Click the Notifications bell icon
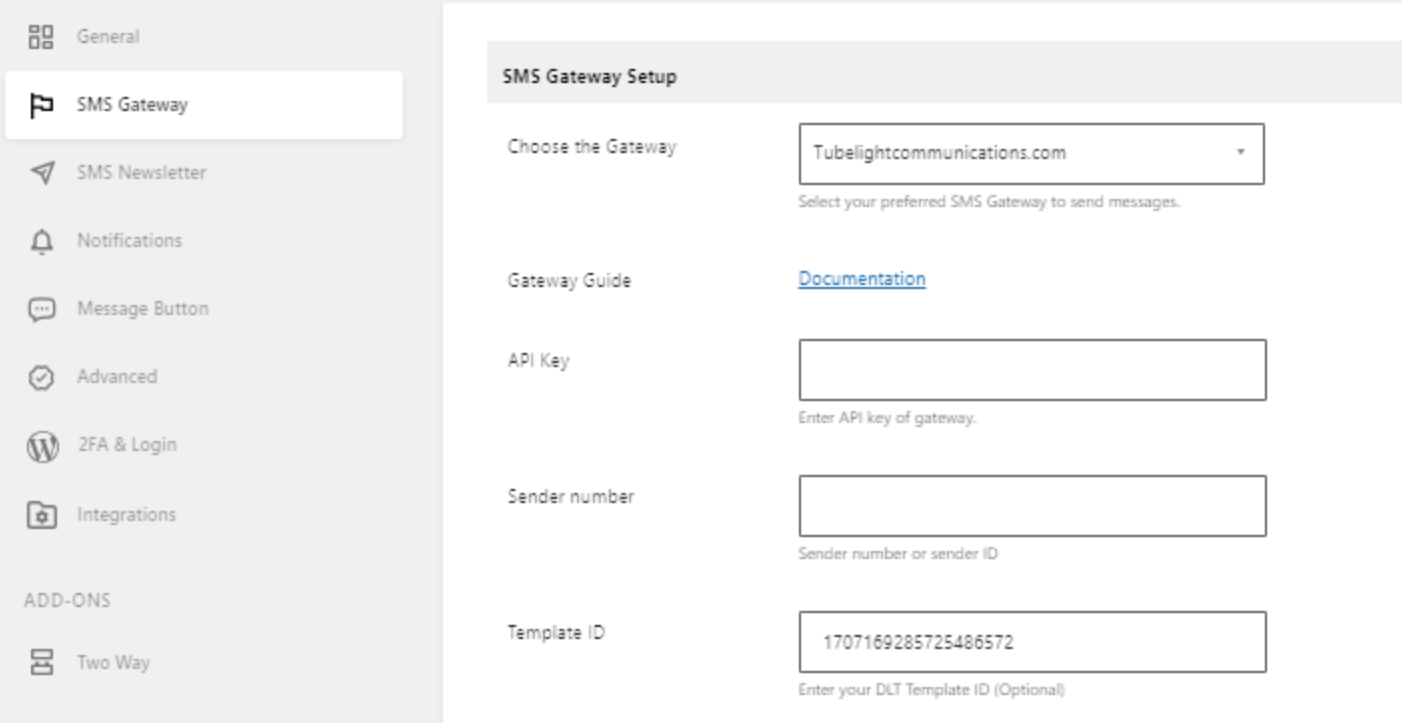1402x723 pixels. click(x=41, y=241)
